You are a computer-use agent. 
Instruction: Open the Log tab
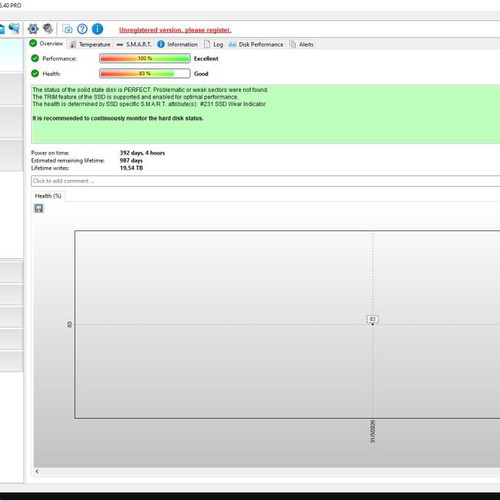(x=213, y=44)
